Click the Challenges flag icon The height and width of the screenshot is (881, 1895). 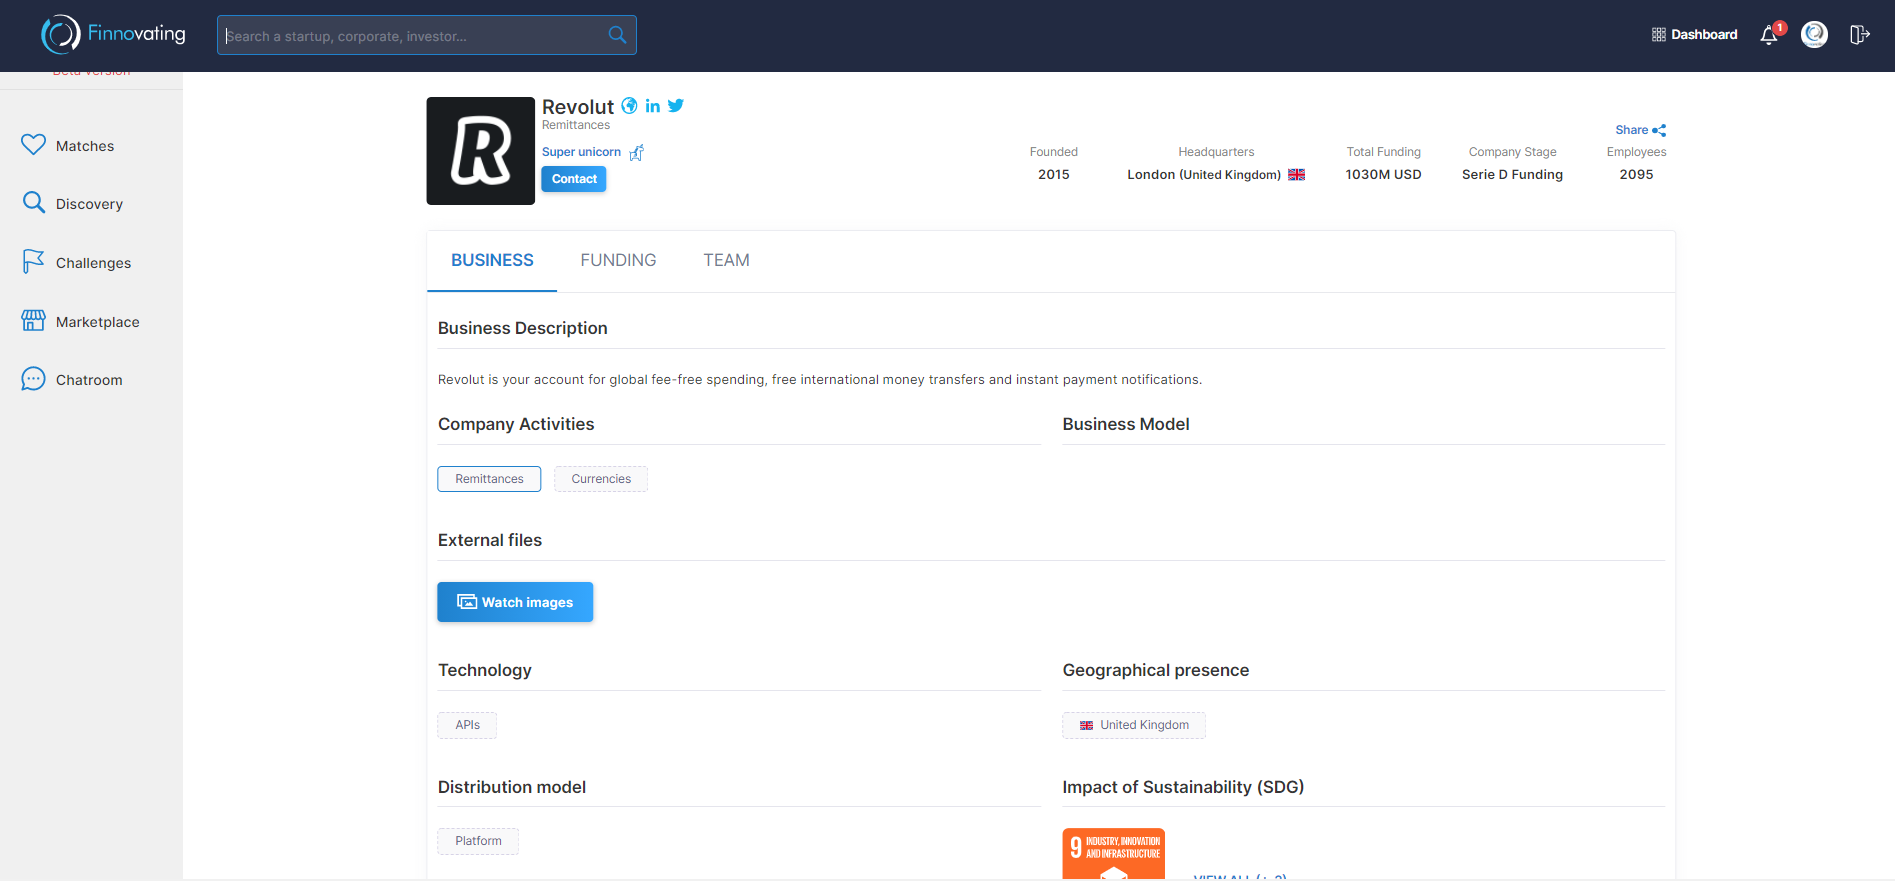click(x=33, y=261)
